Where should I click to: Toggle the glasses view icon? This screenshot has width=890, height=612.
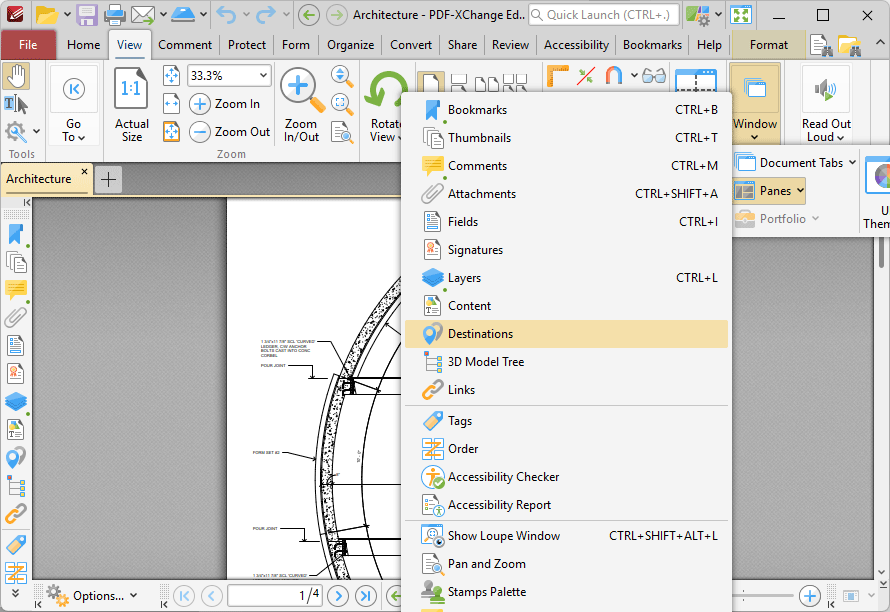coord(654,76)
